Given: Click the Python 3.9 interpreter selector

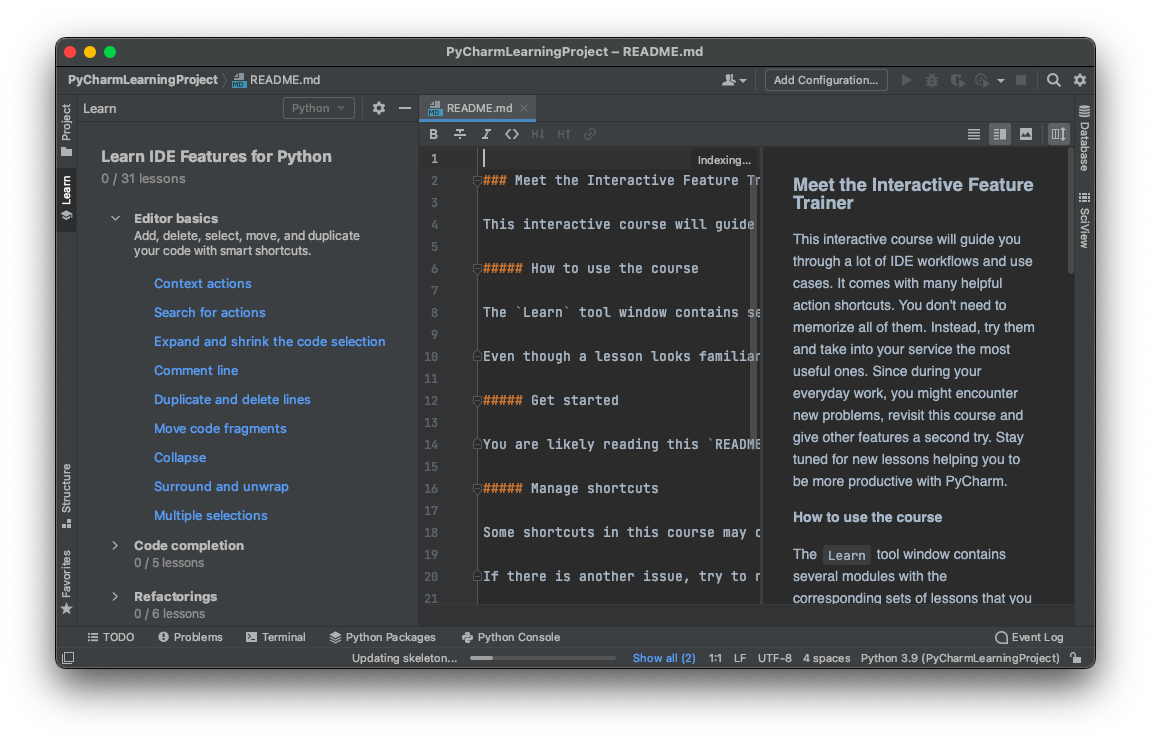Looking at the screenshot, I should pyautogui.click(x=960, y=658).
